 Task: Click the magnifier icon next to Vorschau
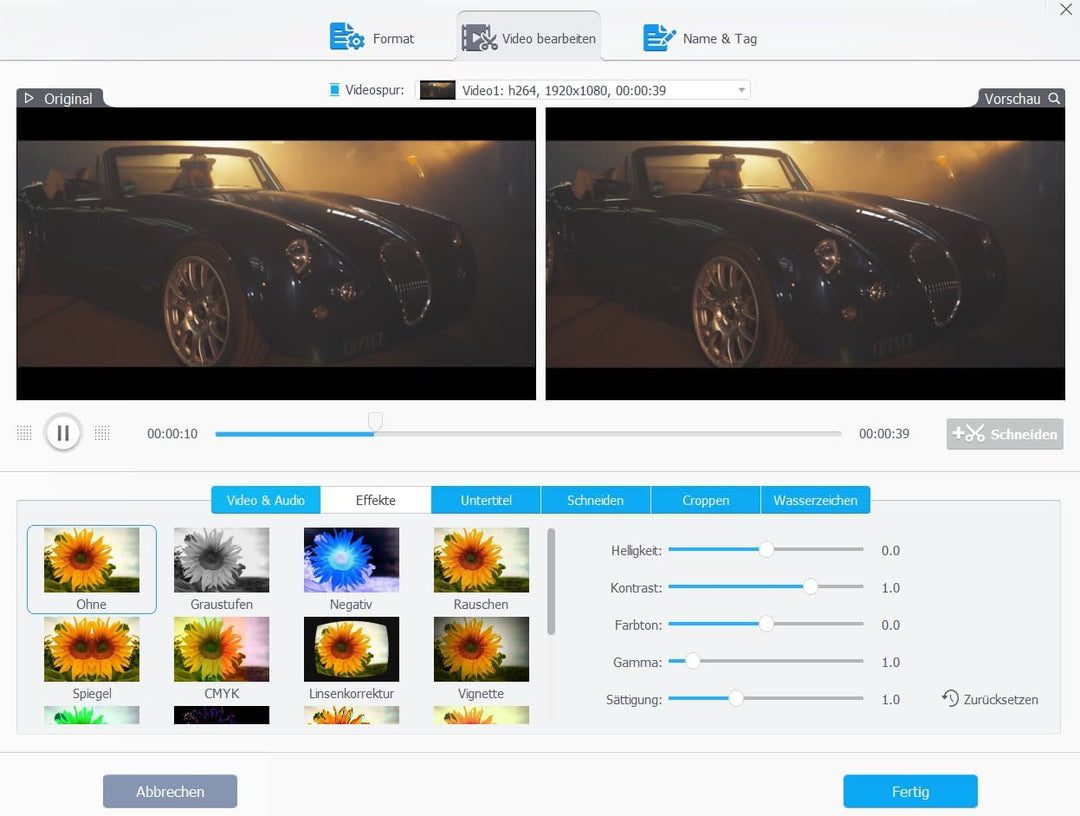point(1053,98)
